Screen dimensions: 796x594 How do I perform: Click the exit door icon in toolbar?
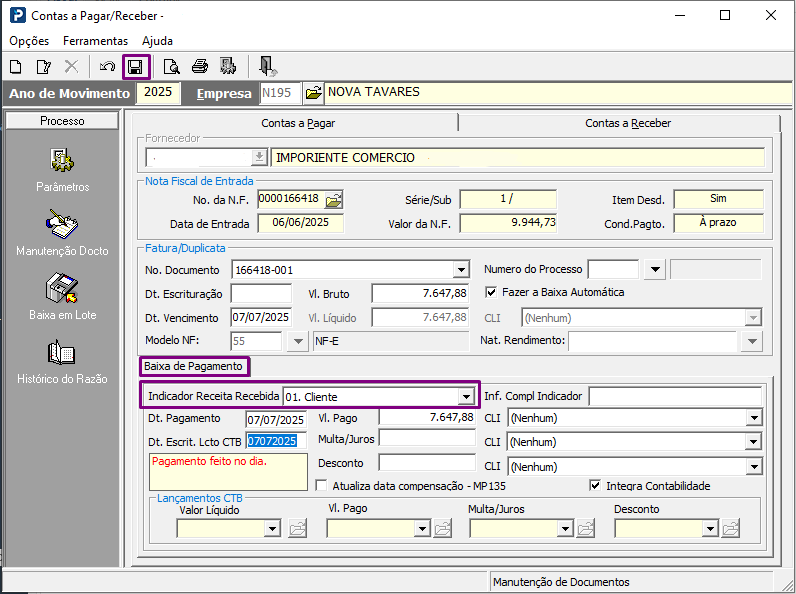[266, 67]
